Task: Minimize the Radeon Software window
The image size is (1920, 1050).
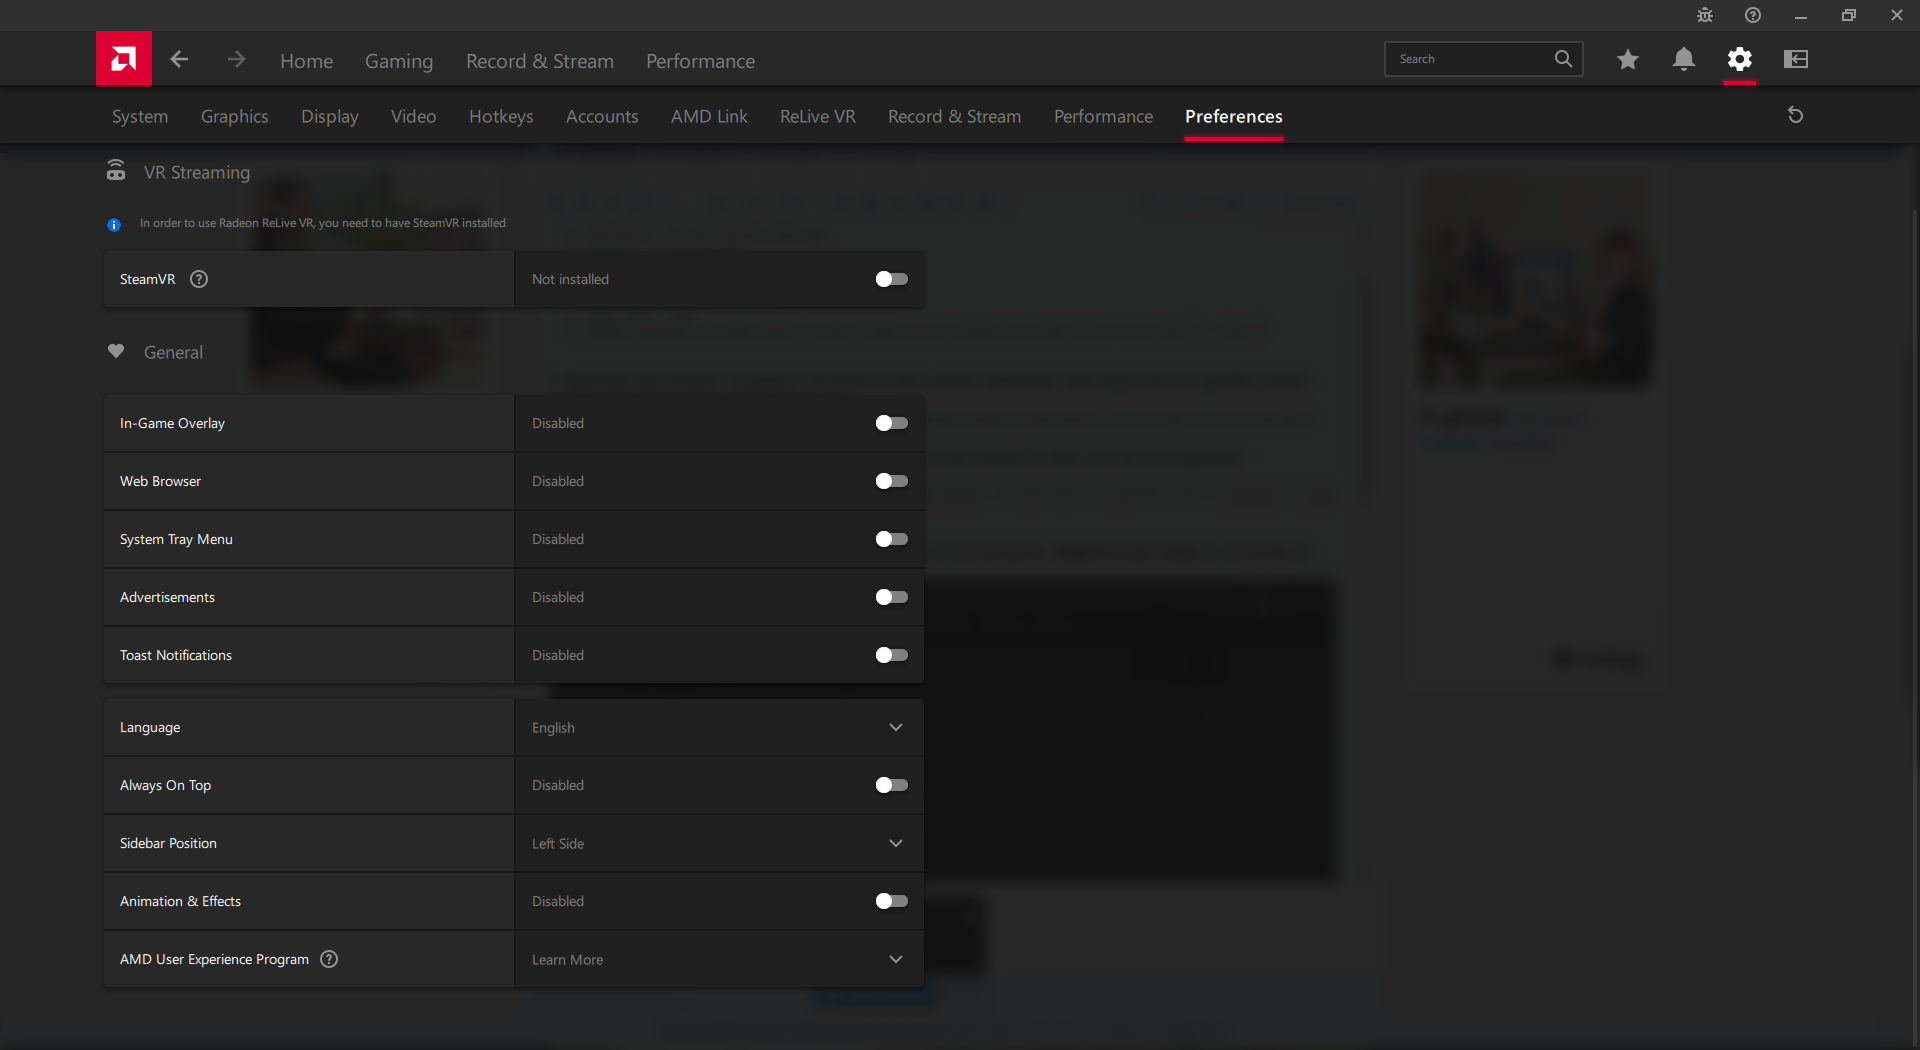Action: pyautogui.click(x=1801, y=15)
